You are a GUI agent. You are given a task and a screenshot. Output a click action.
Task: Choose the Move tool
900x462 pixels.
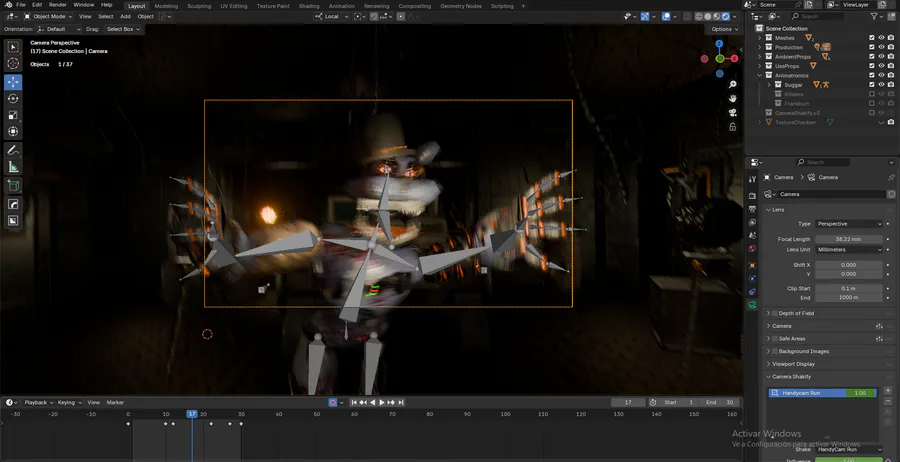coord(13,82)
